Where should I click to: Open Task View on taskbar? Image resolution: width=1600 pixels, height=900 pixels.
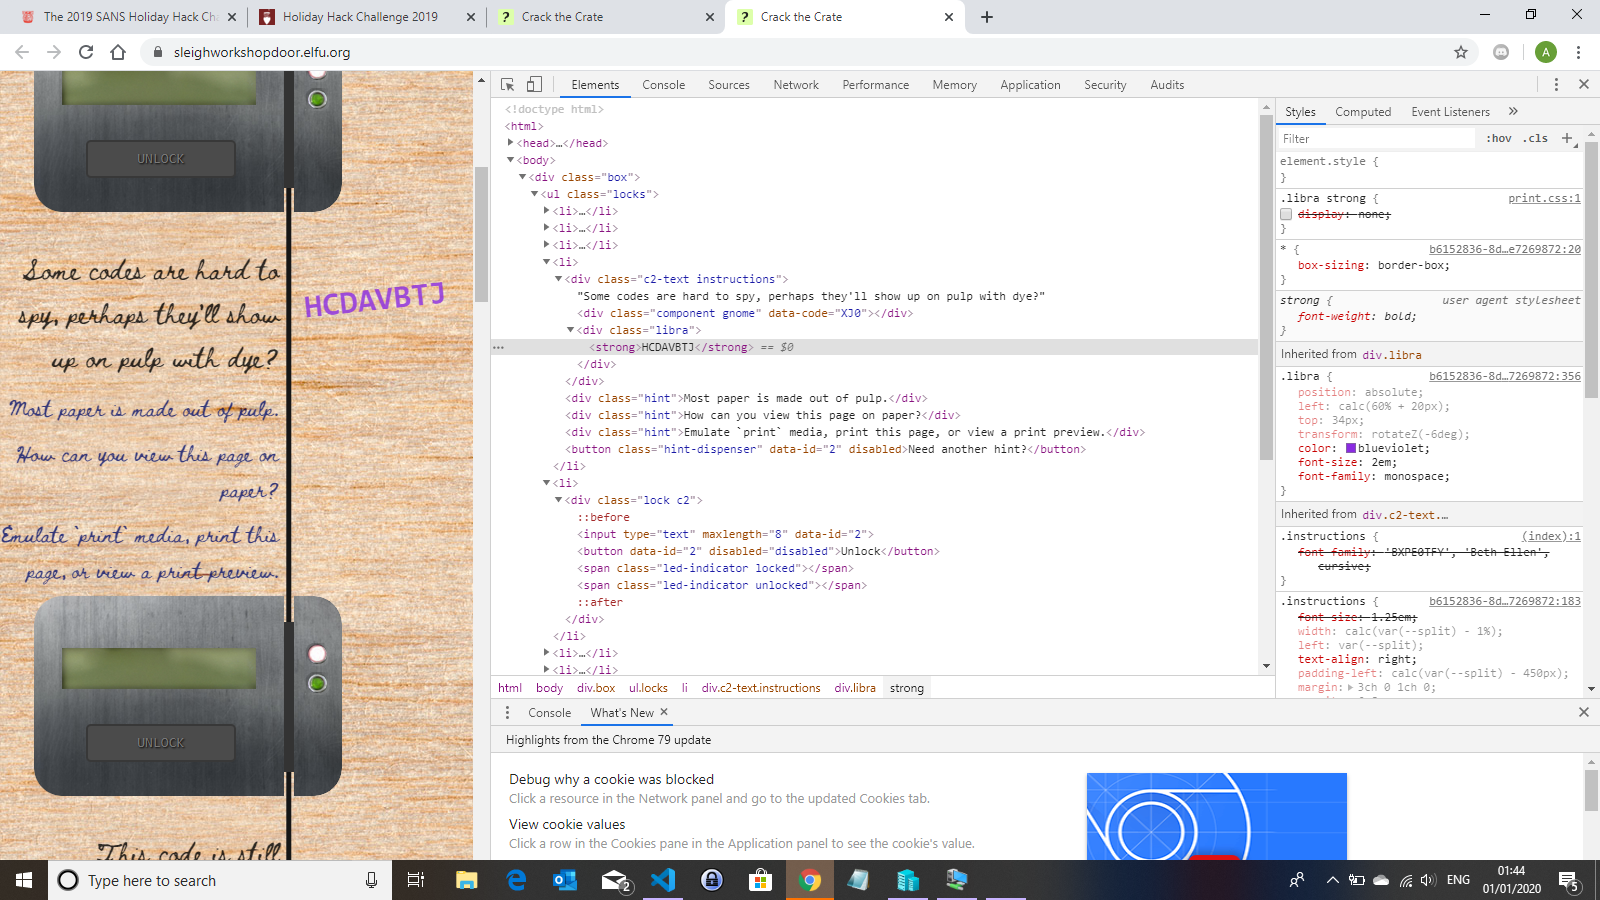(416, 880)
